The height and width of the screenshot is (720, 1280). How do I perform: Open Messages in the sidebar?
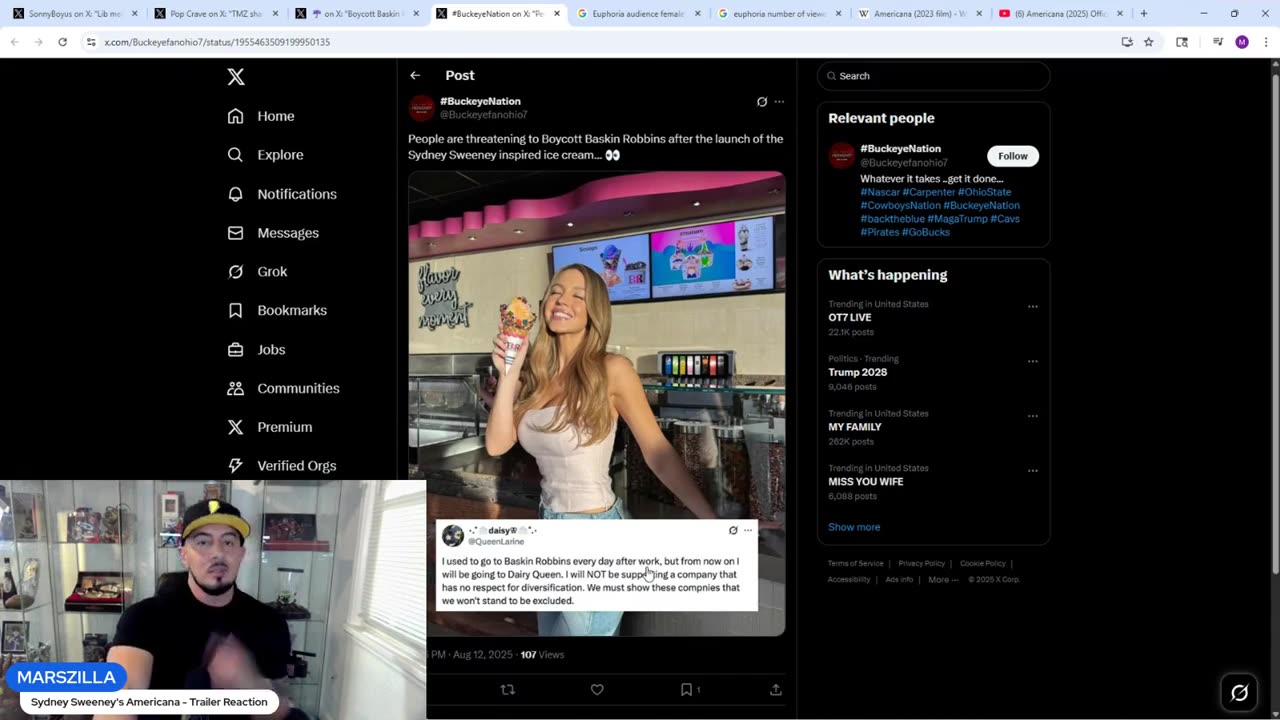click(x=273, y=233)
